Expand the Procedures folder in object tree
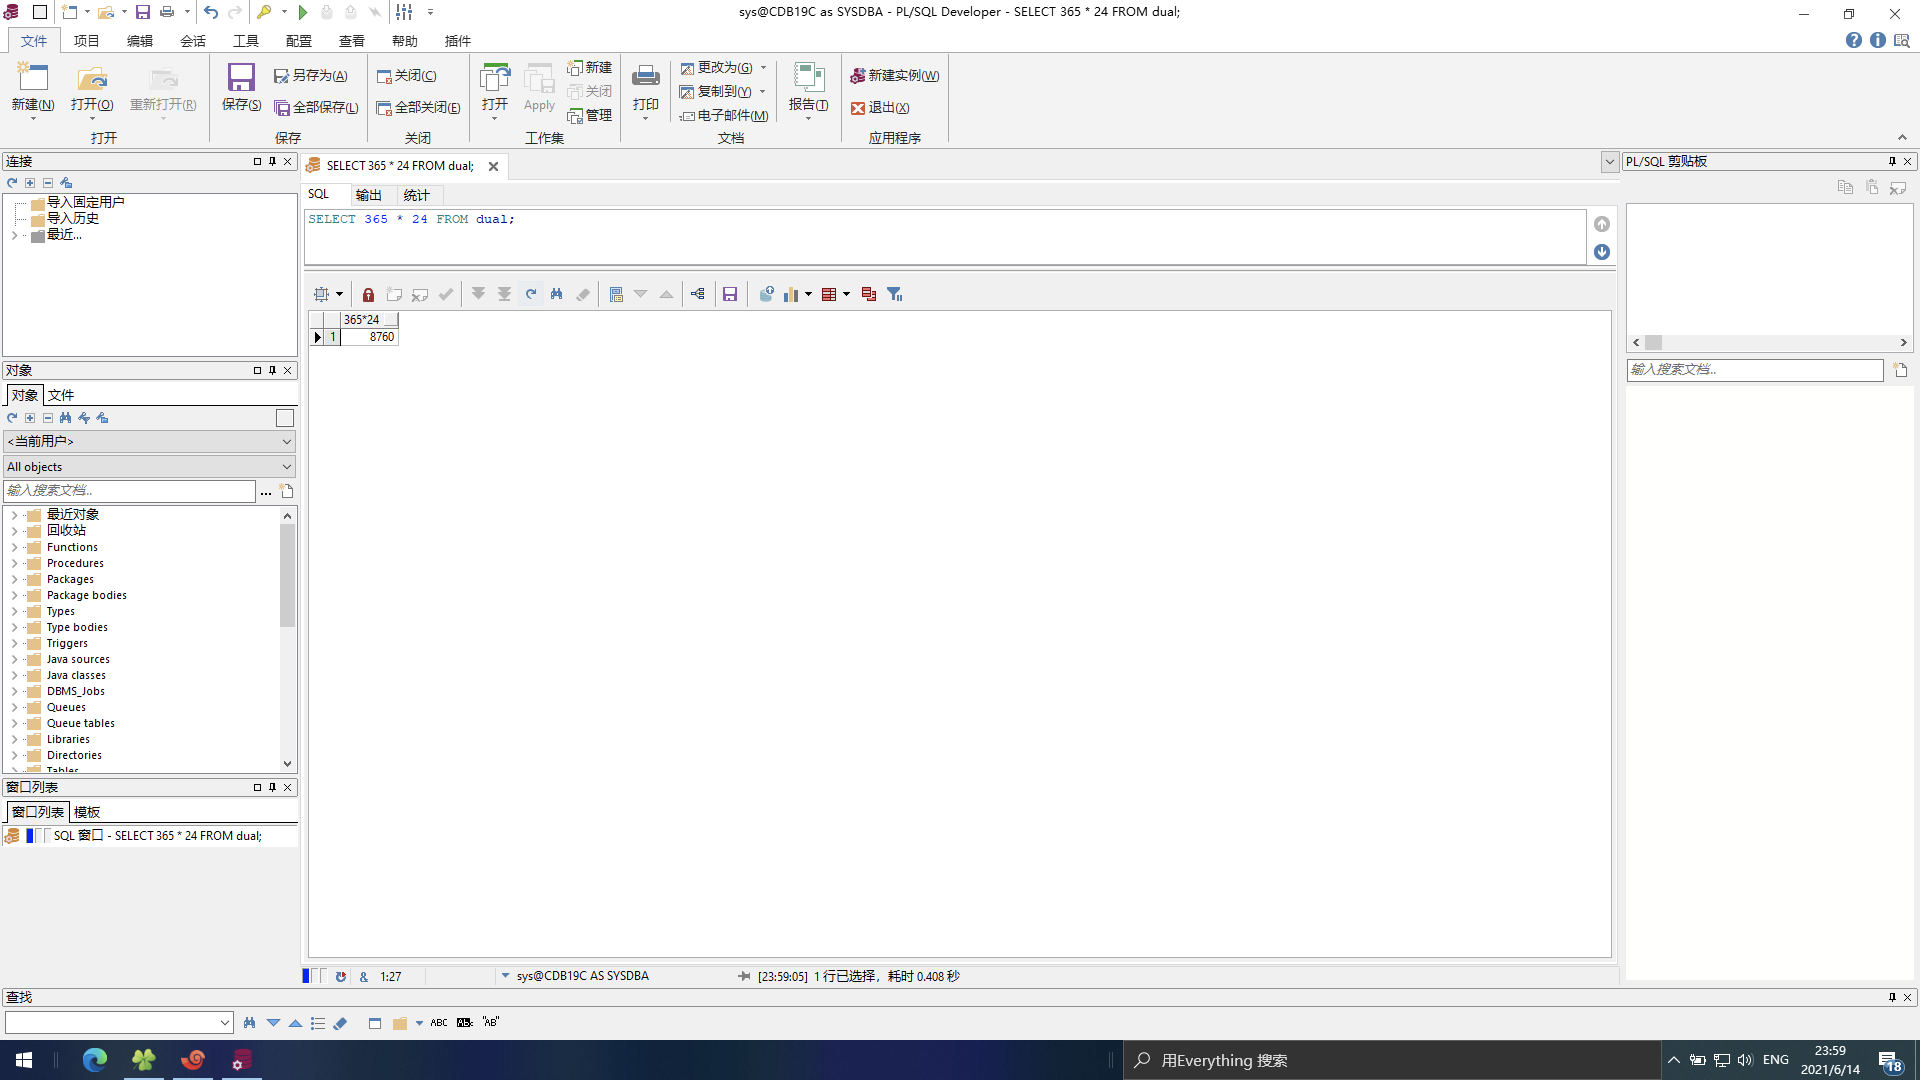Viewport: 1920px width, 1080px height. pyautogui.click(x=14, y=563)
